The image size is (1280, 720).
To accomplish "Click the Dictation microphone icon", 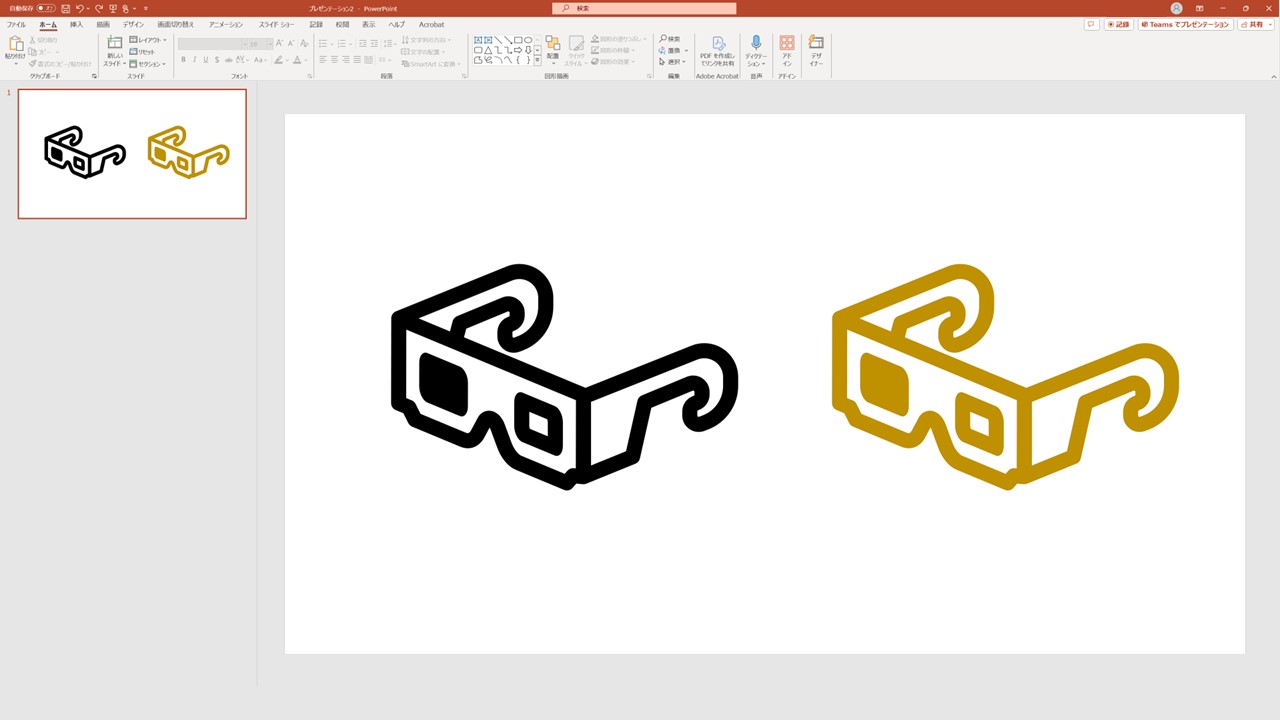I will click(756, 43).
